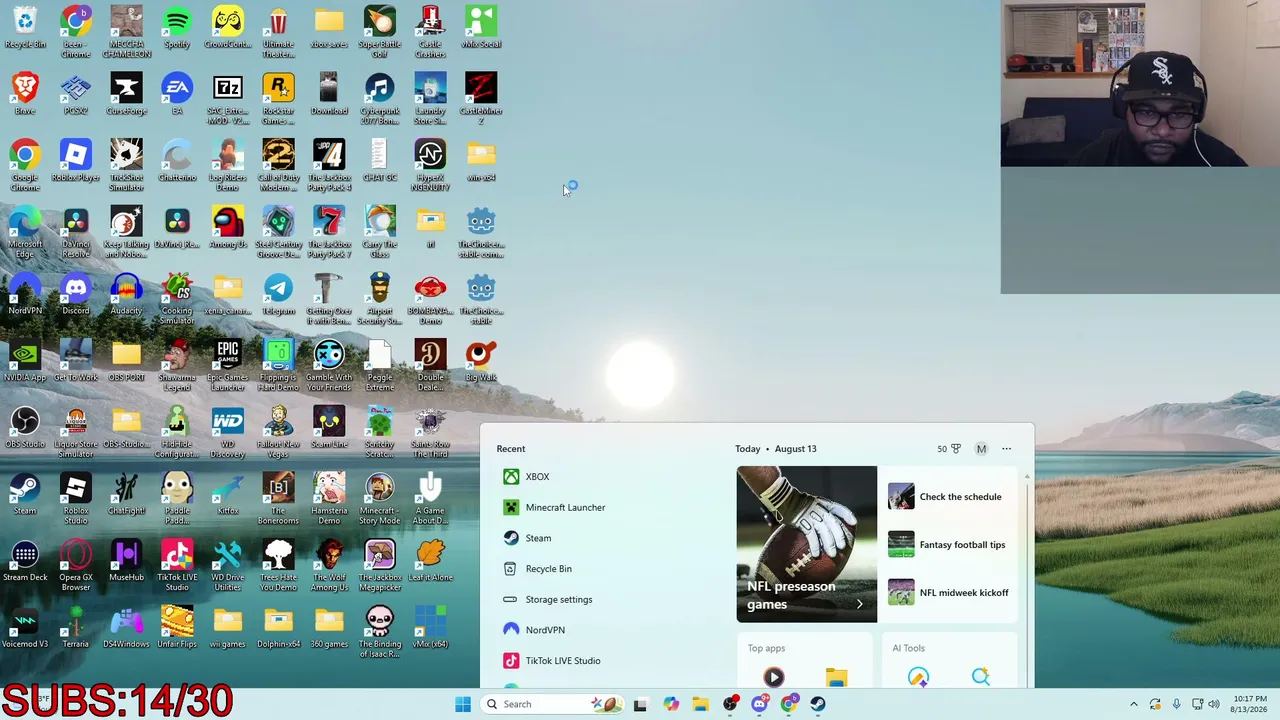Image resolution: width=1280 pixels, height=720 pixels.
Task: Open the NFL preseason games card
Action: pyautogui.click(x=807, y=544)
